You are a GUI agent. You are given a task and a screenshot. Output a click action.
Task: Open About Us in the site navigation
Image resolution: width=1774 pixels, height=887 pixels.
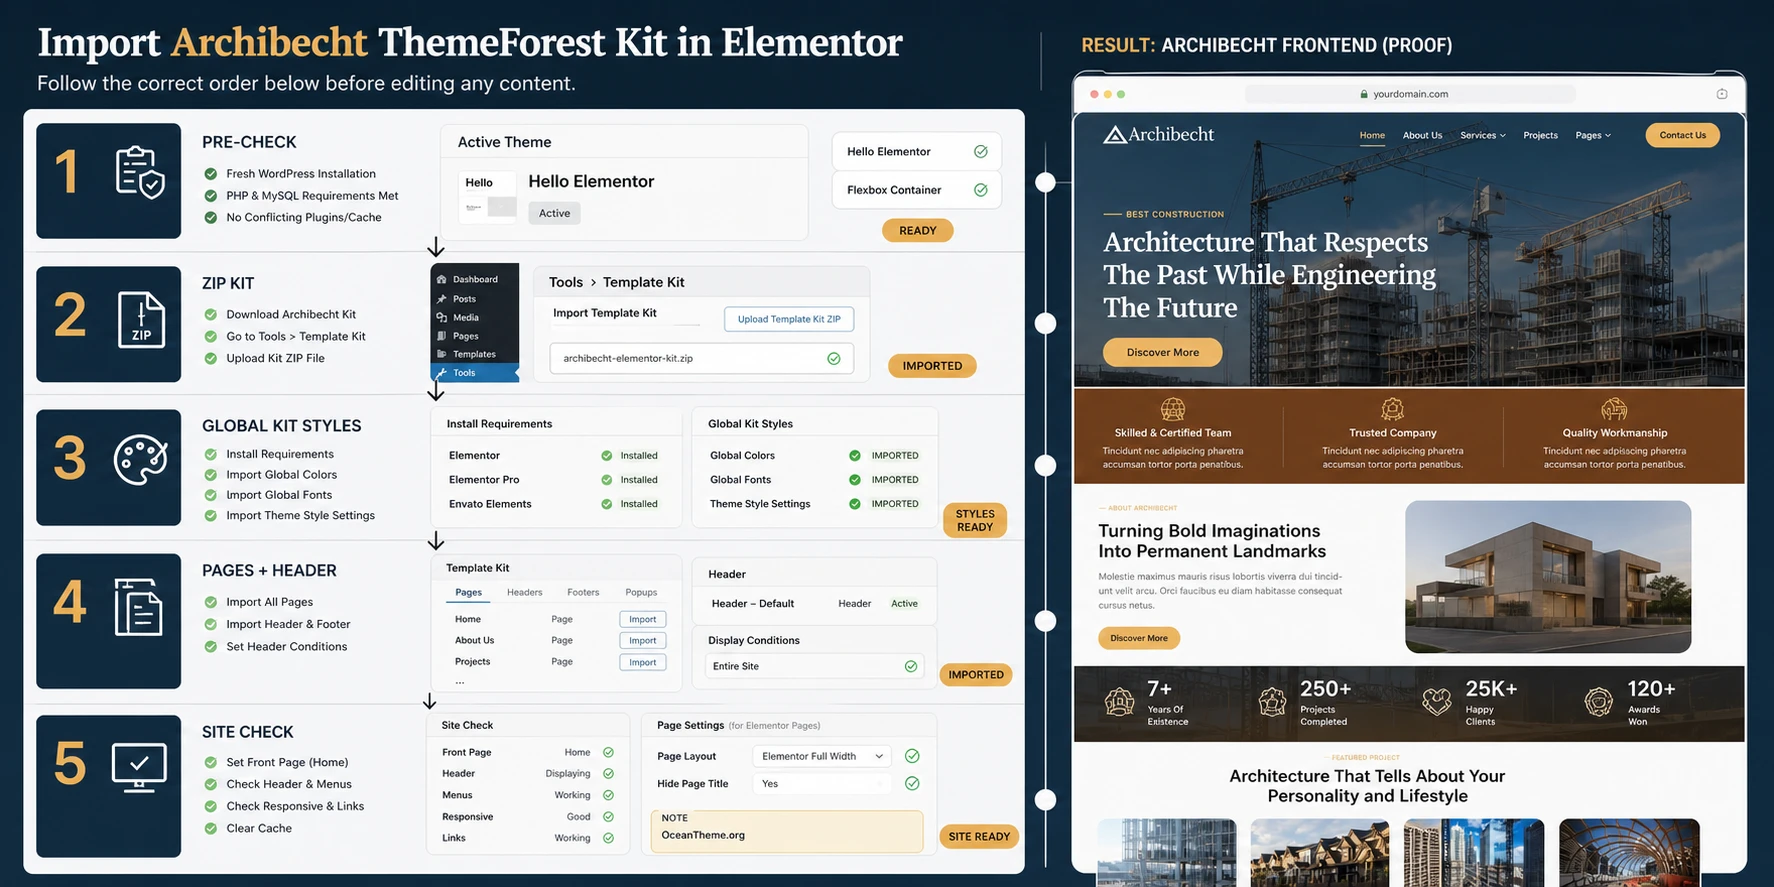coord(1422,135)
